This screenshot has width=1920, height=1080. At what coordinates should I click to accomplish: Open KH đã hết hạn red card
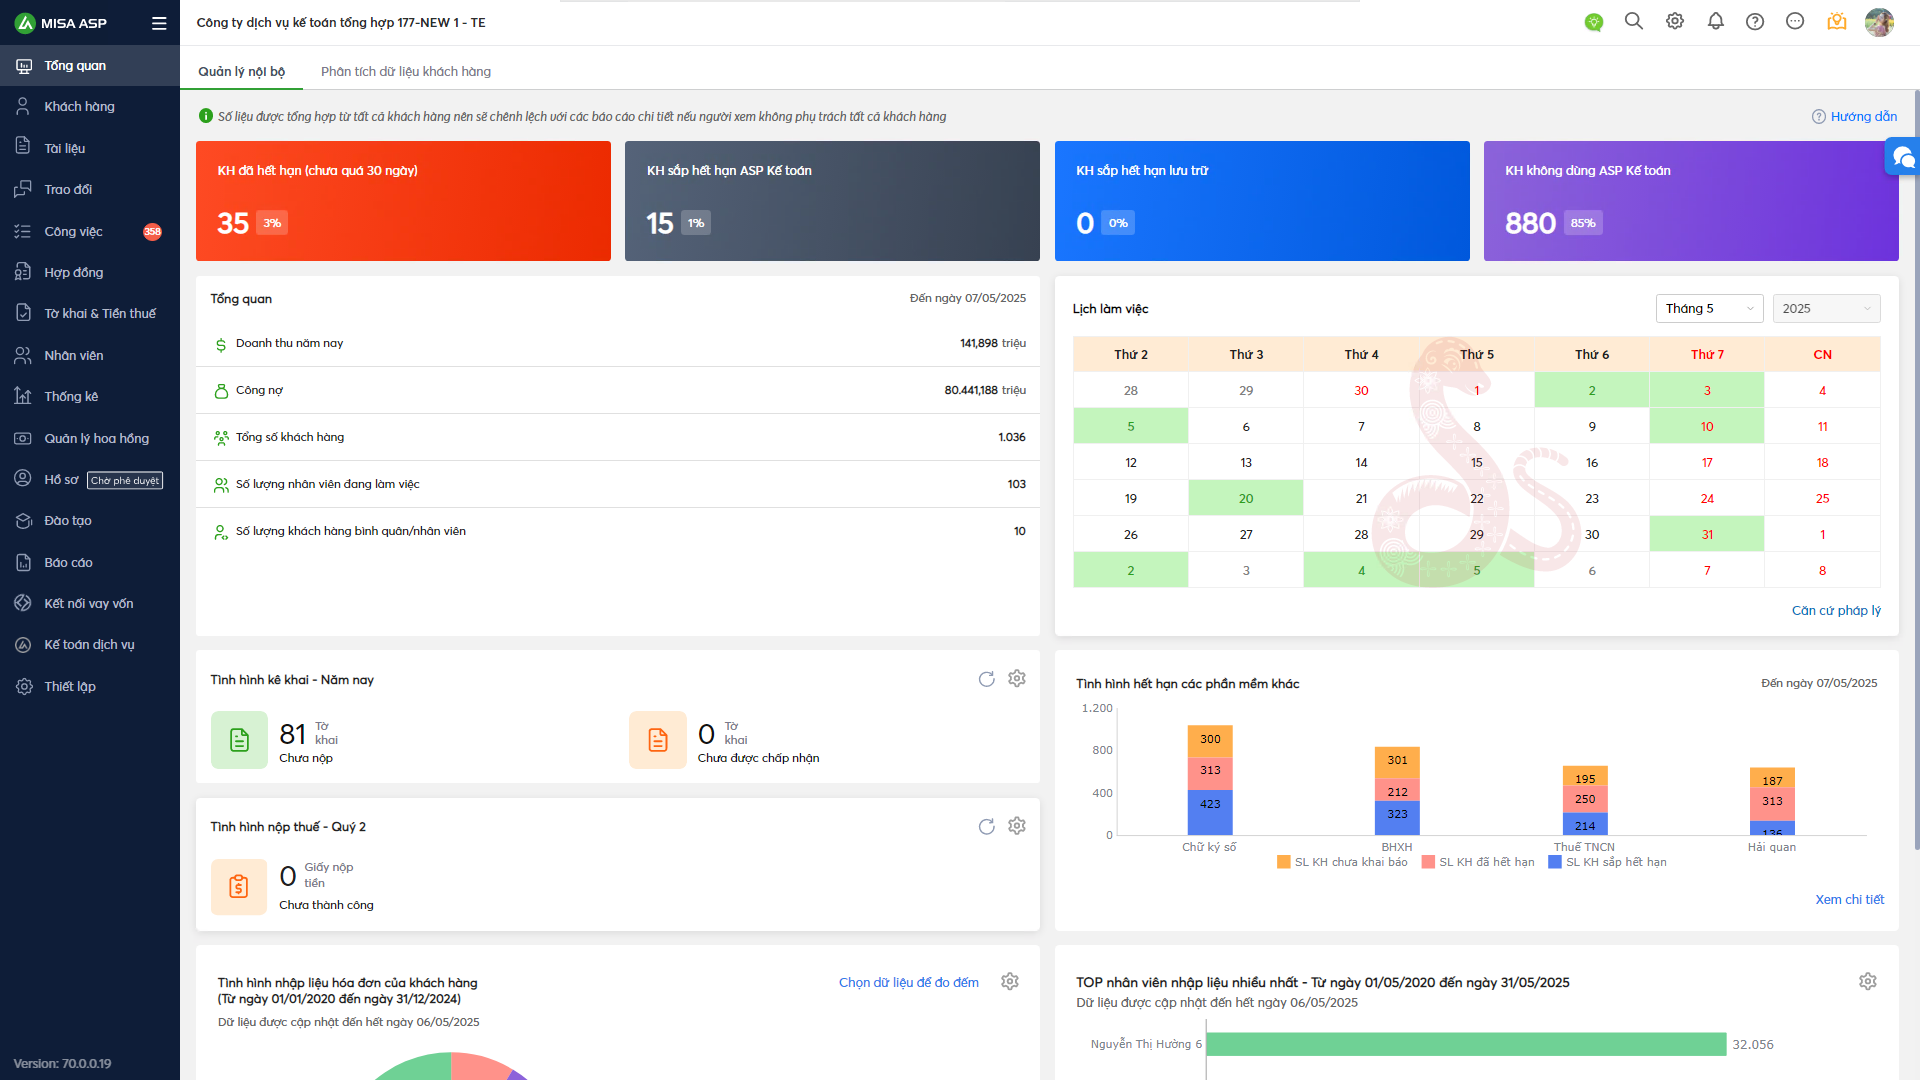403,201
